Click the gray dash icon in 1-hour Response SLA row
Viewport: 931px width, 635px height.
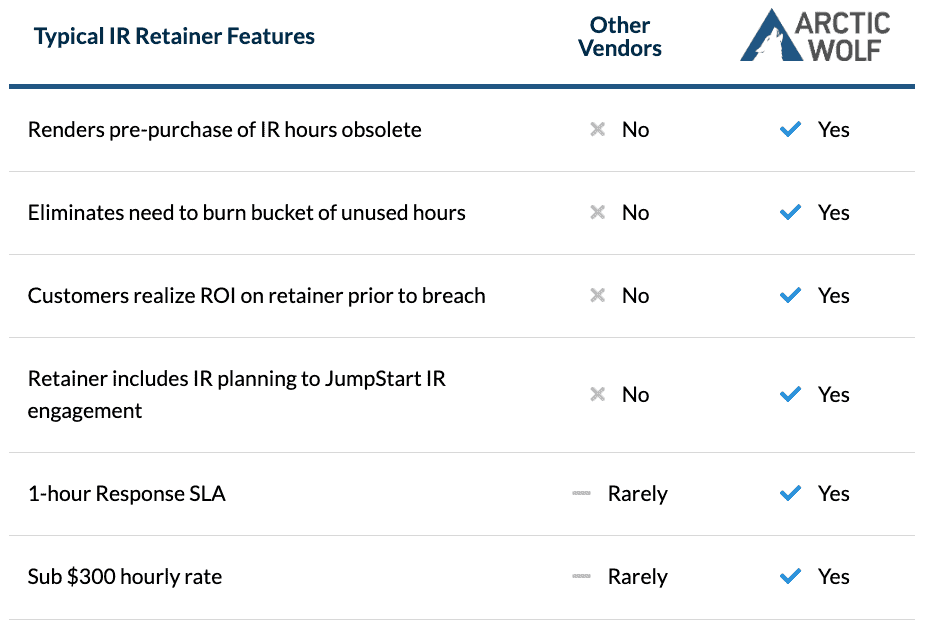pos(581,493)
